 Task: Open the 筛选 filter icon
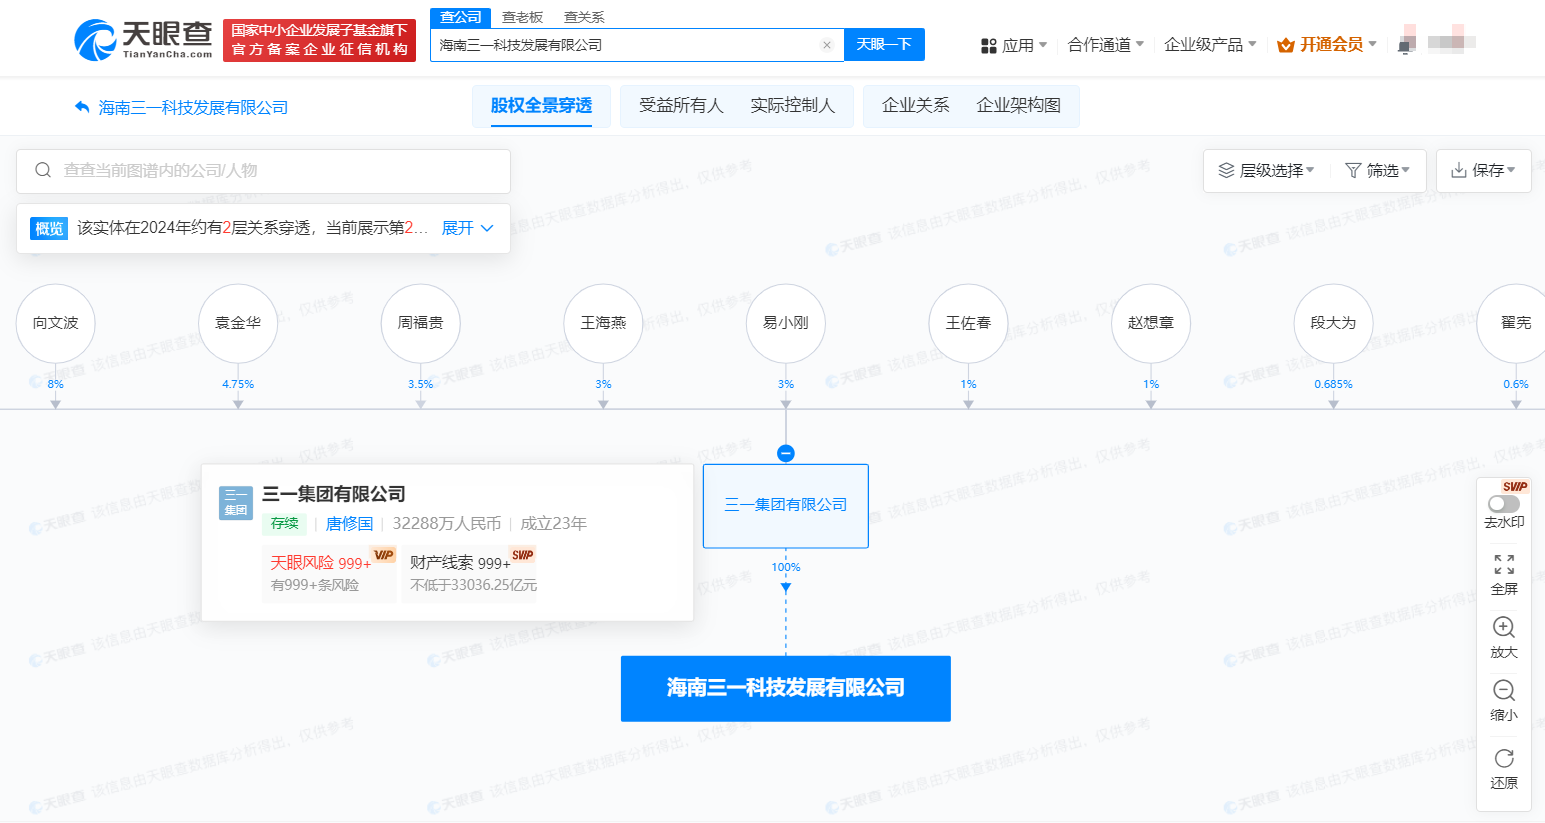1355,170
